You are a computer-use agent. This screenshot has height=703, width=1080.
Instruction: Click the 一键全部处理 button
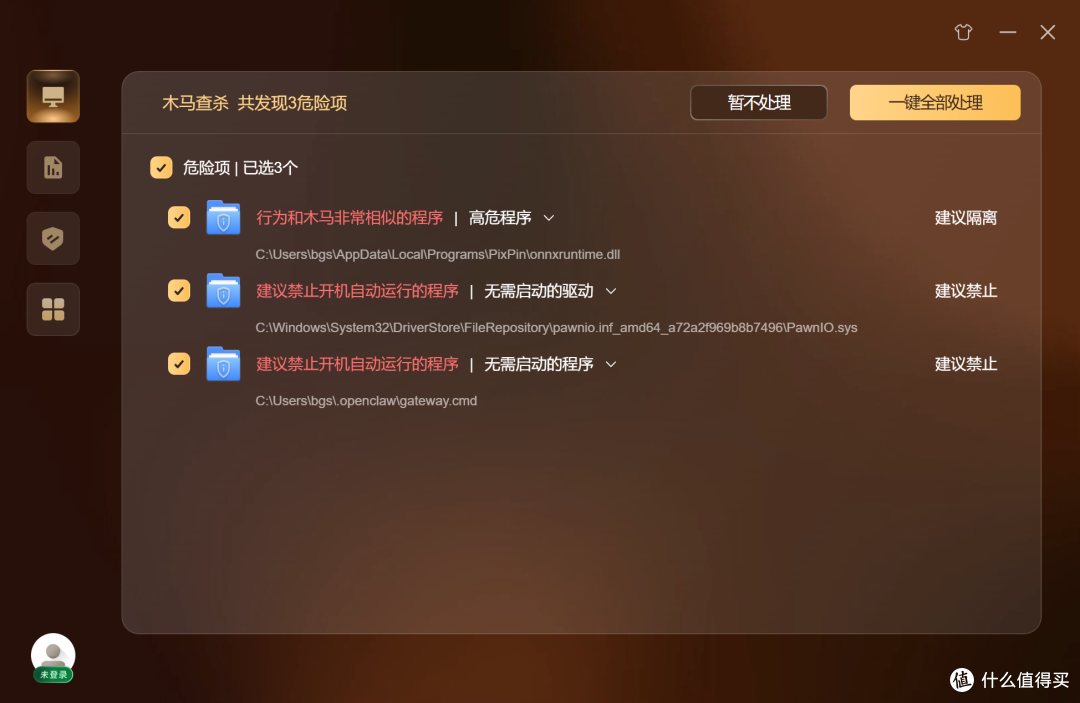pyautogui.click(x=935, y=103)
